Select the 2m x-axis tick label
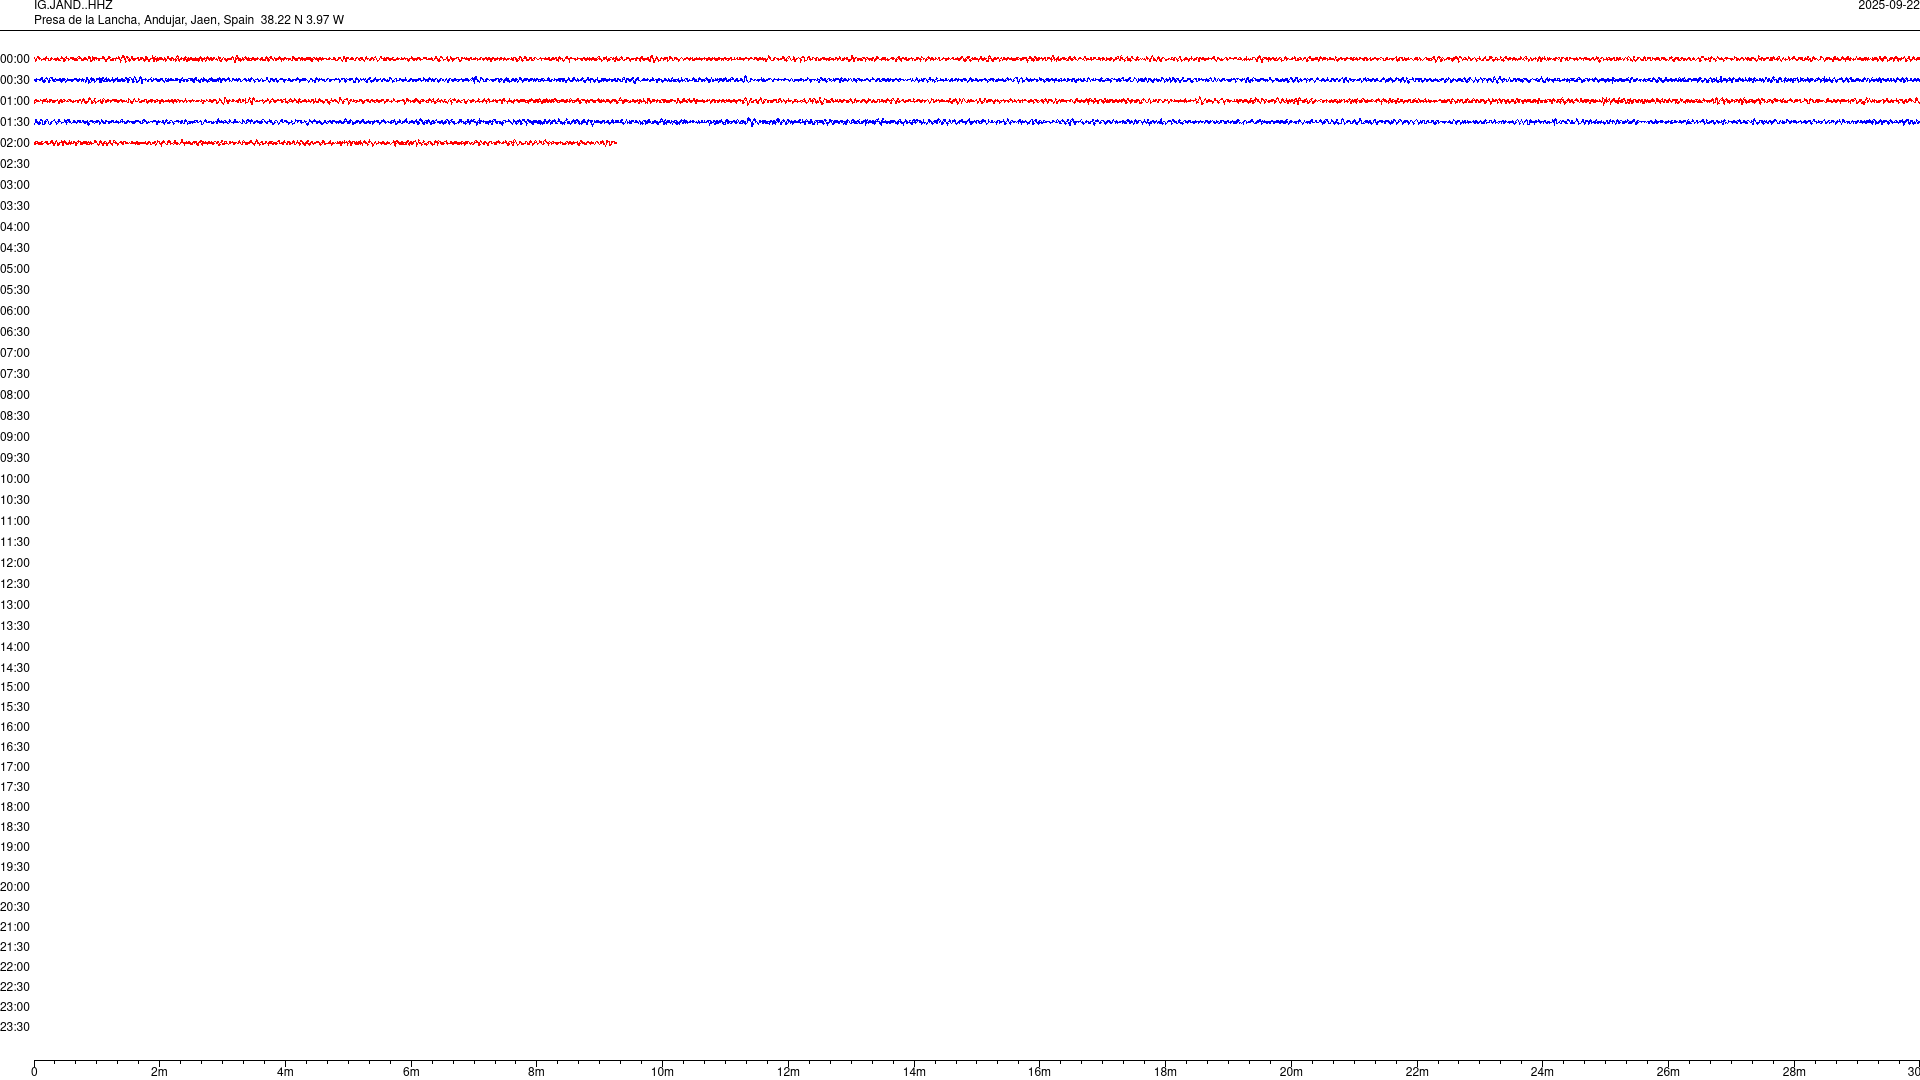The image size is (1920, 1080). coord(159,1072)
